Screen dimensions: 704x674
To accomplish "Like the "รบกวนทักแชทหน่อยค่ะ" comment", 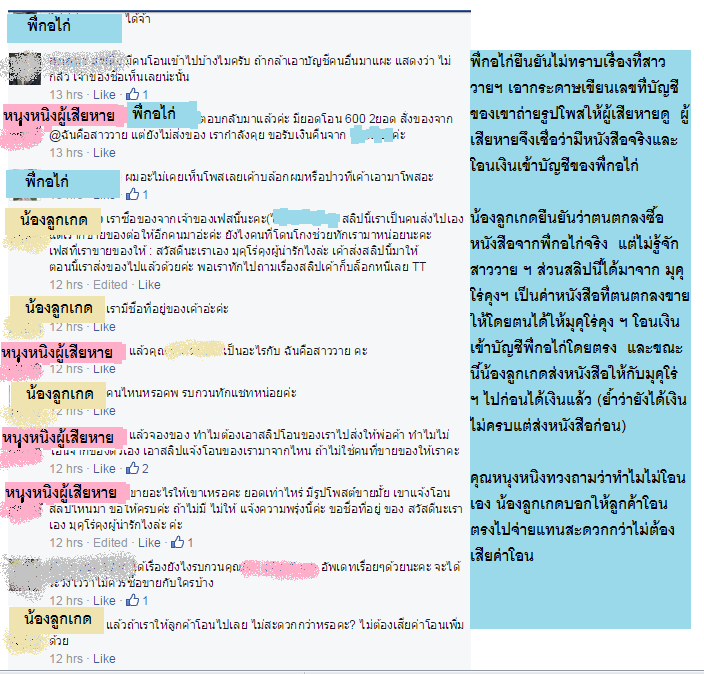I will (x=104, y=411).
